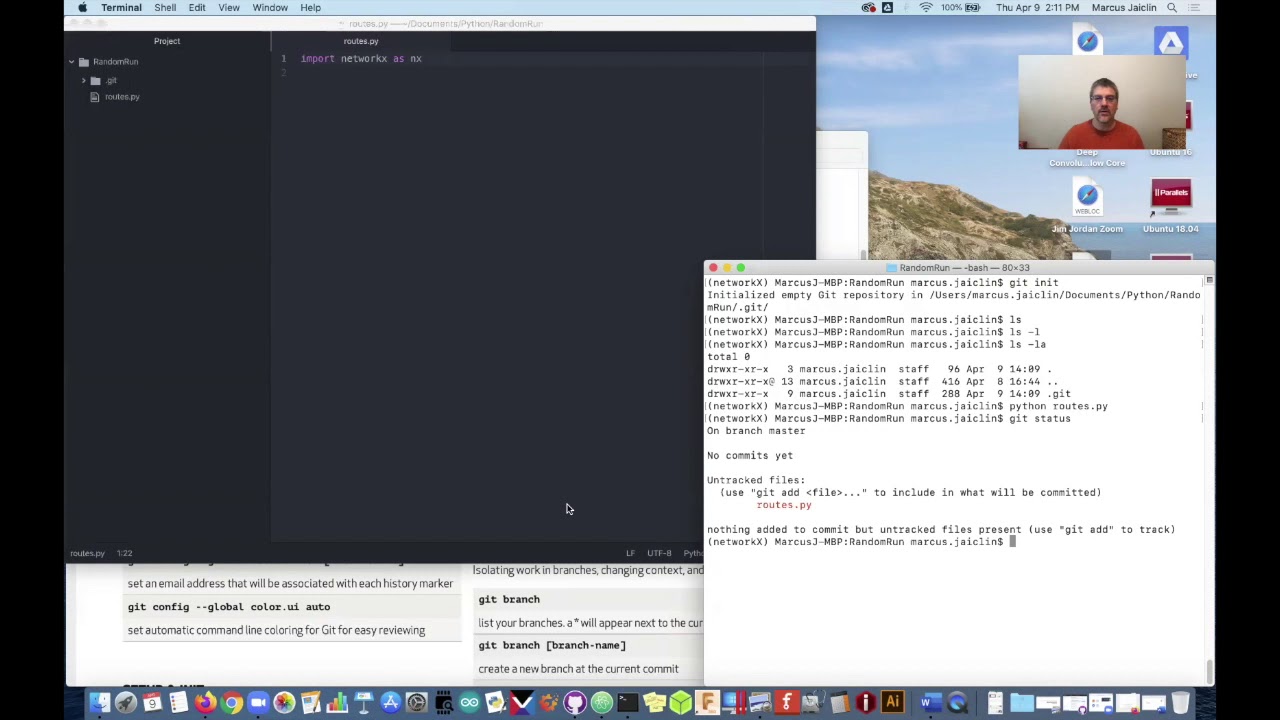The width and height of the screenshot is (1280, 720).
Task: Select routes.py in the project tree
Action: (122, 97)
